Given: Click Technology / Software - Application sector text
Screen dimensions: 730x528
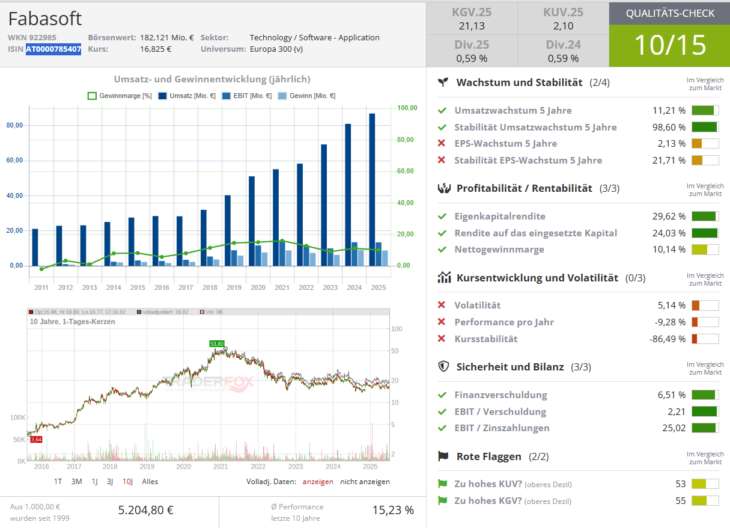Looking at the screenshot, I should (x=315, y=38).
